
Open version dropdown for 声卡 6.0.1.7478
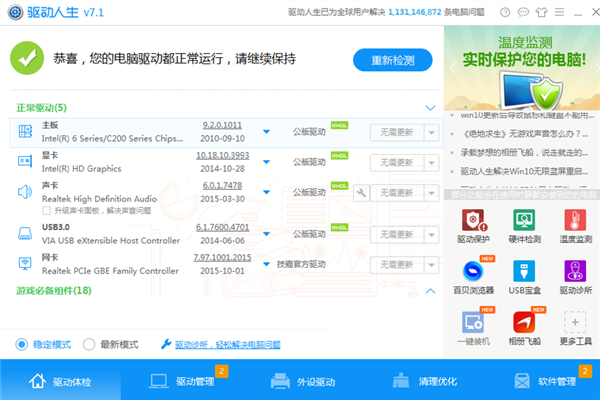pyautogui.click(x=267, y=192)
